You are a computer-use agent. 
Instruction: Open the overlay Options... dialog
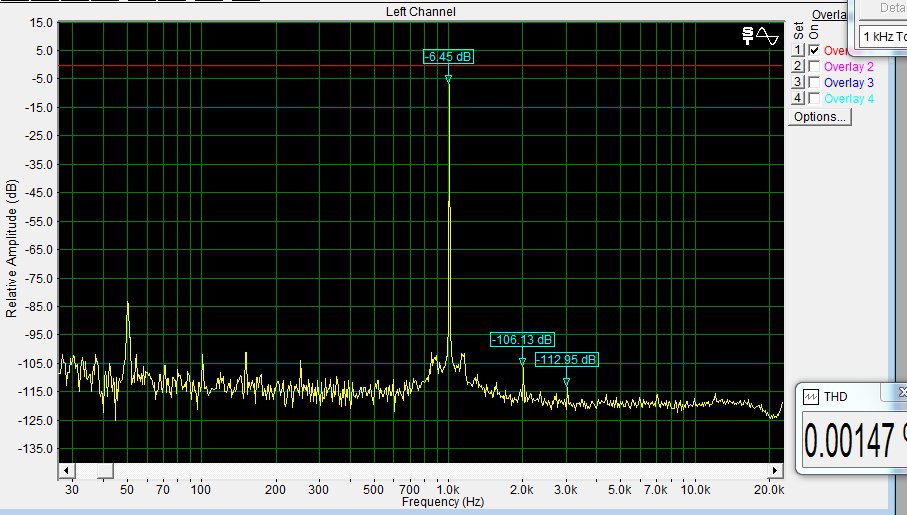[820, 117]
